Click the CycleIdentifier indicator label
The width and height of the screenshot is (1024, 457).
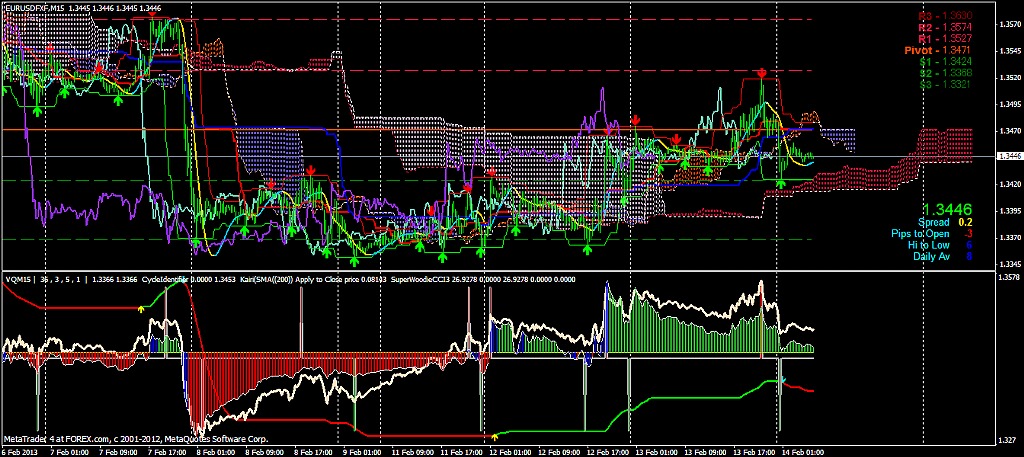163,279
